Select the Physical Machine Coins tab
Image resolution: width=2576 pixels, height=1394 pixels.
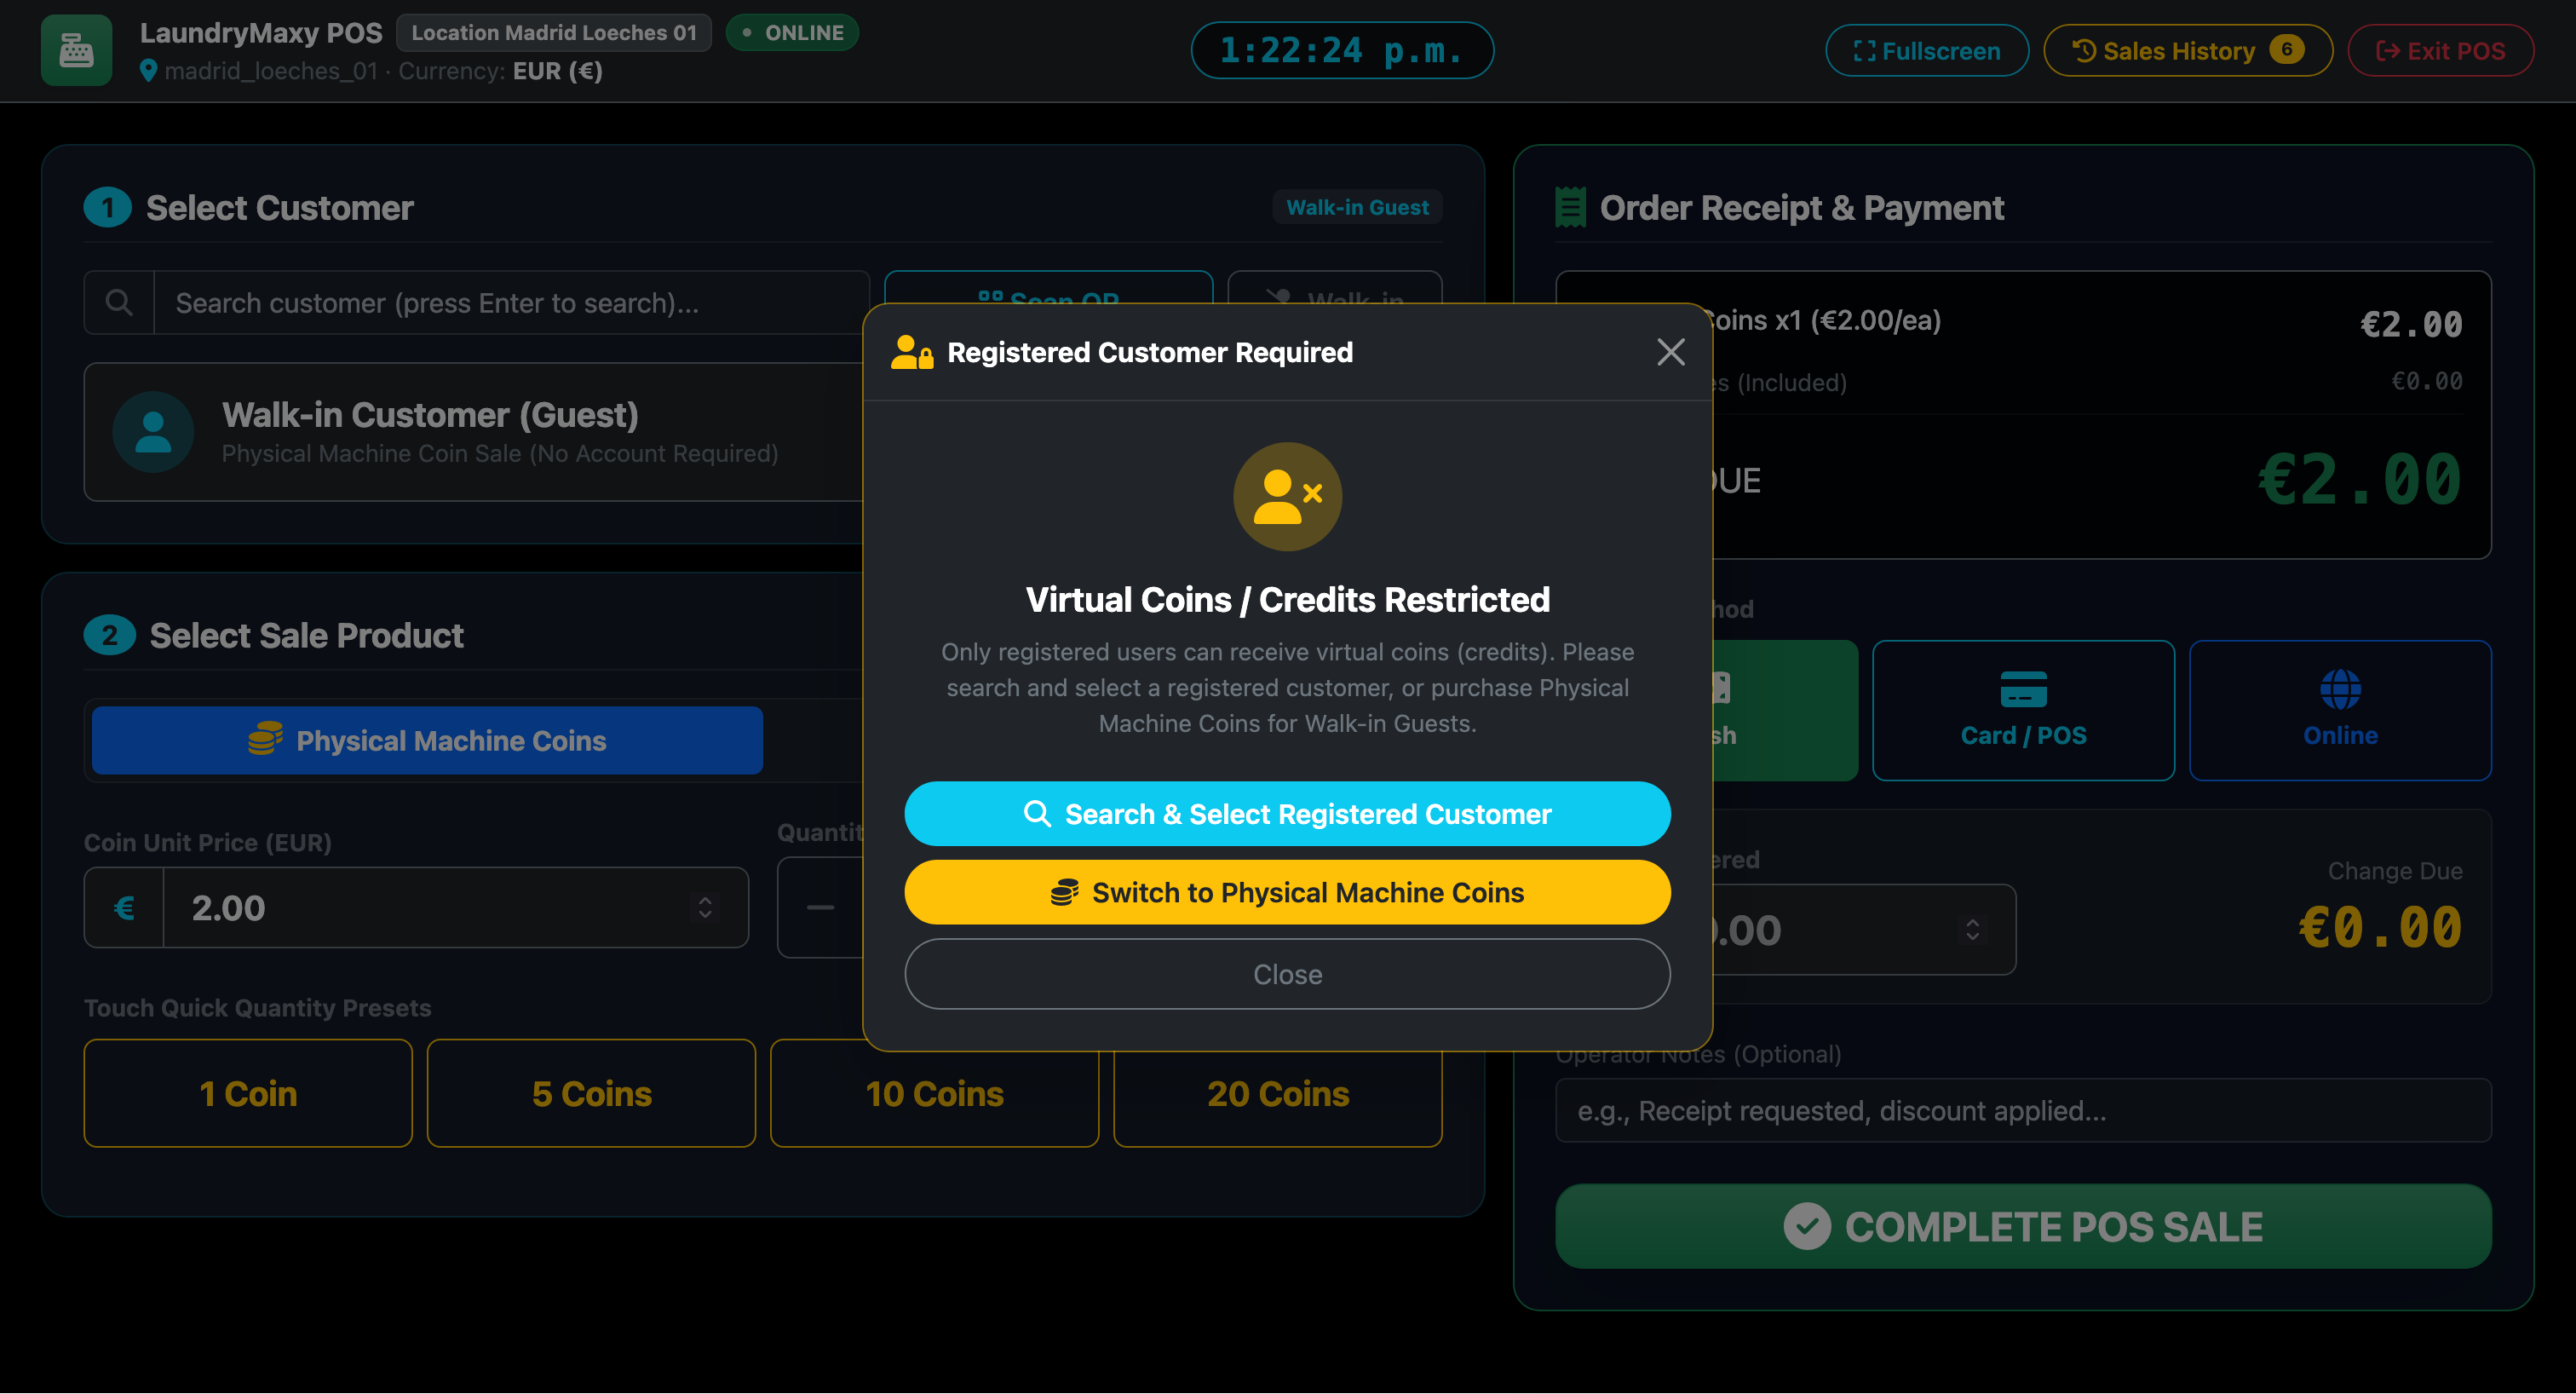(x=427, y=740)
